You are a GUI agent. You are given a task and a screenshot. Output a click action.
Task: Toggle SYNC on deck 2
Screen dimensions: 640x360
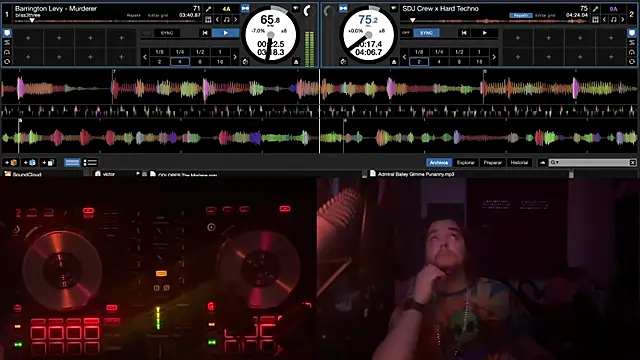point(426,33)
